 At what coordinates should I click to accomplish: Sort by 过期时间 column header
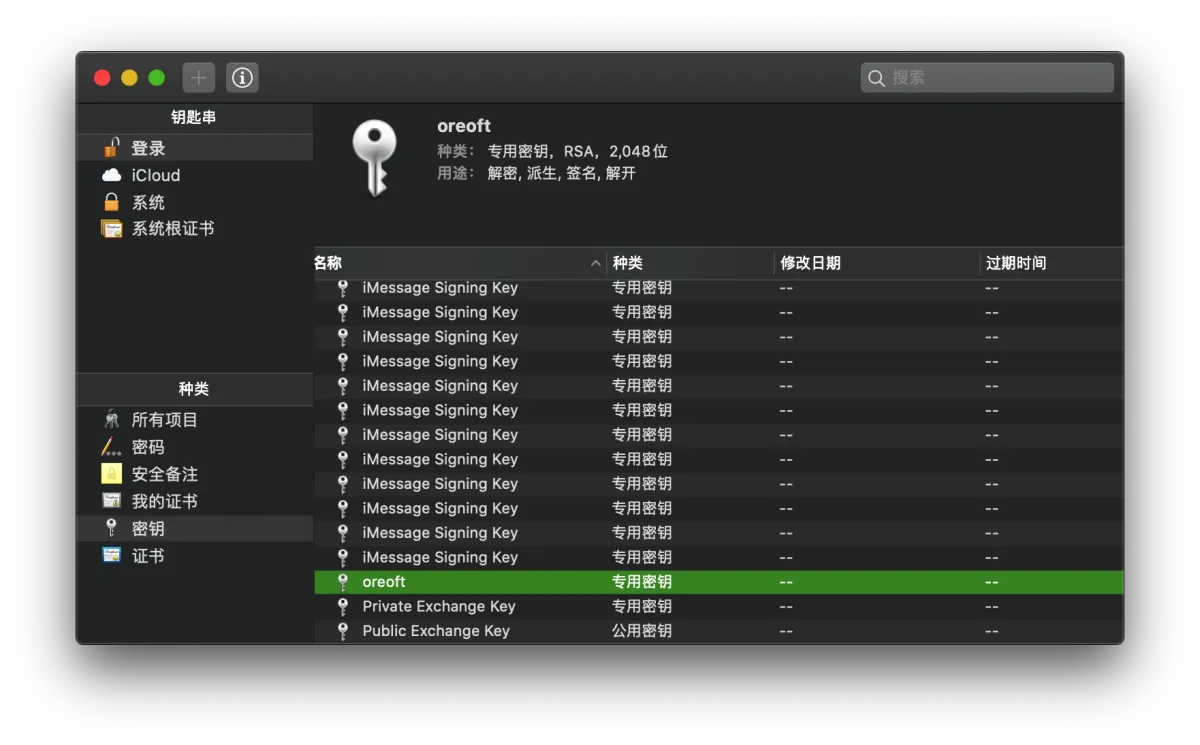(x=1050, y=263)
